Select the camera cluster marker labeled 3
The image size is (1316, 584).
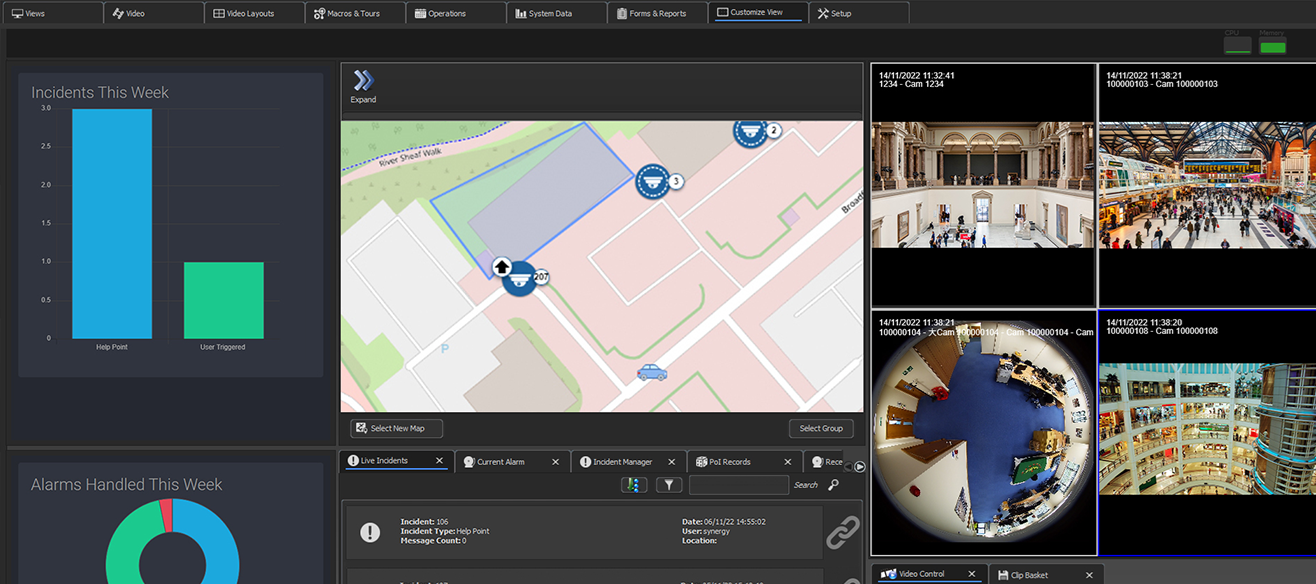click(653, 181)
